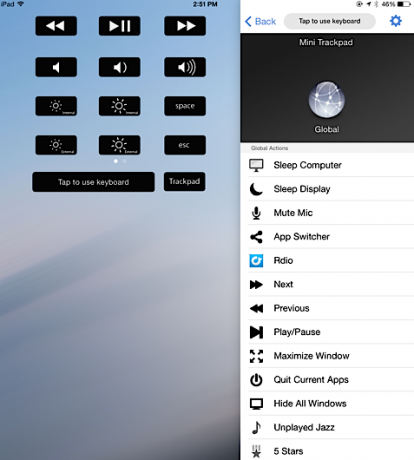The height and width of the screenshot is (460, 414).
Task: Go Back using the chevron
Action: (x=260, y=21)
